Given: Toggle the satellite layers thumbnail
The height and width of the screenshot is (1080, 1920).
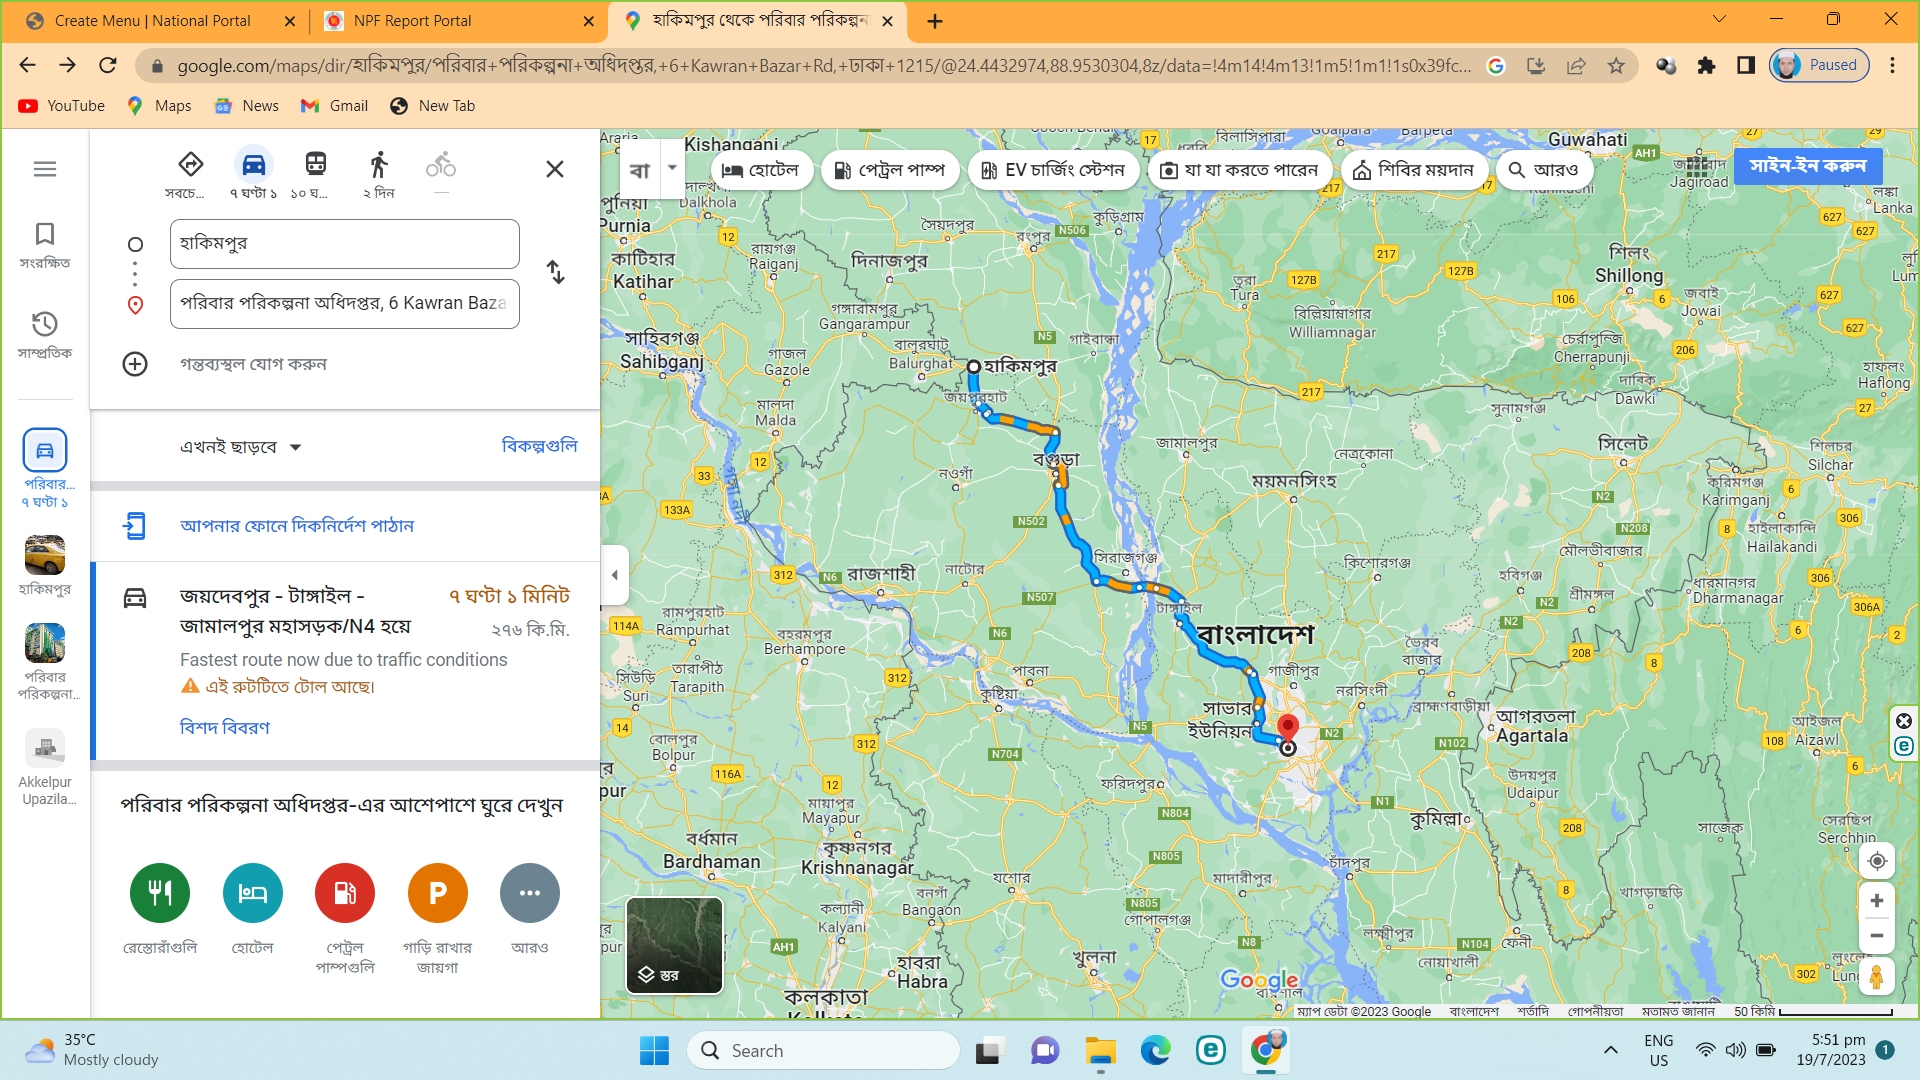Looking at the screenshot, I should click(x=674, y=945).
